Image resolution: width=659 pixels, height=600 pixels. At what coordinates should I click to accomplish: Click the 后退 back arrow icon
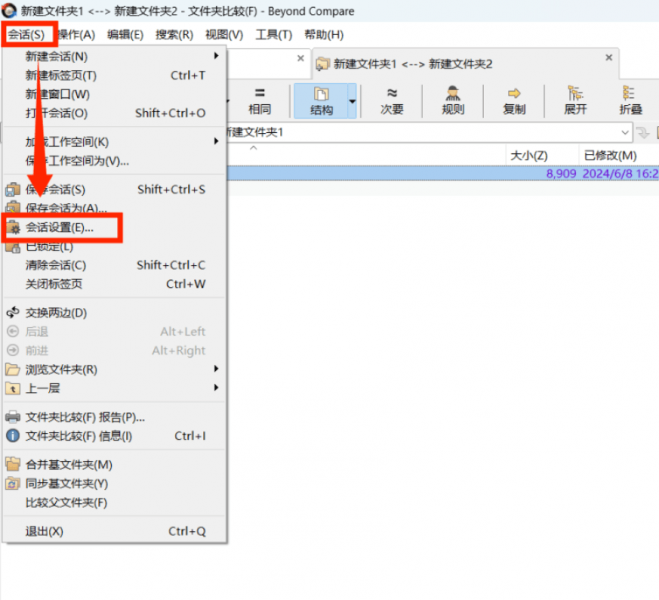click(13, 332)
